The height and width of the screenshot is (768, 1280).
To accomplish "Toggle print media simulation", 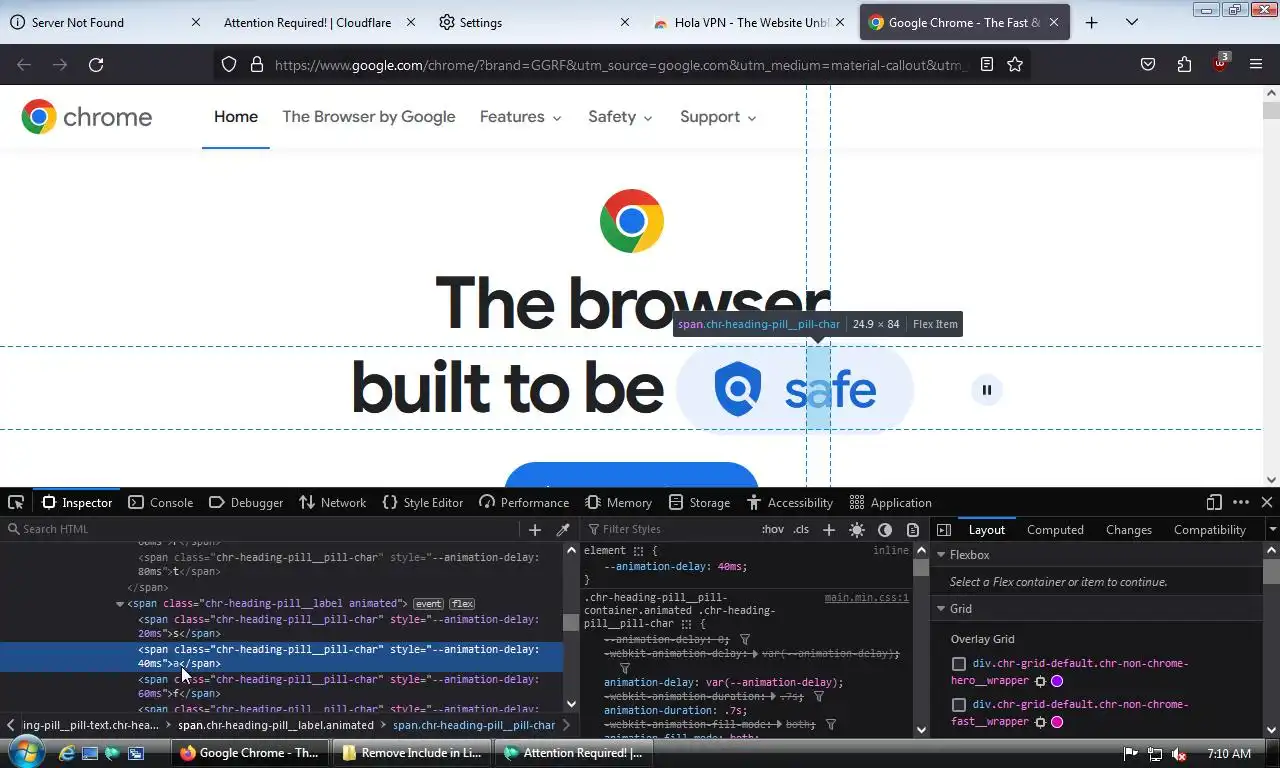I will pos(913,530).
